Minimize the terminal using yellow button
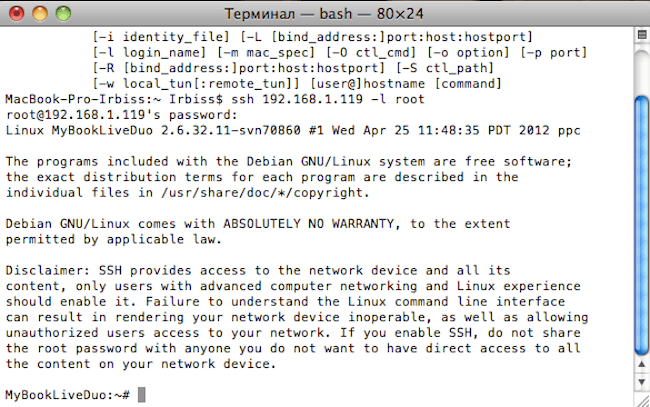This screenshot has width=650, height=407. pyautogui.click(x=40, y=14)
